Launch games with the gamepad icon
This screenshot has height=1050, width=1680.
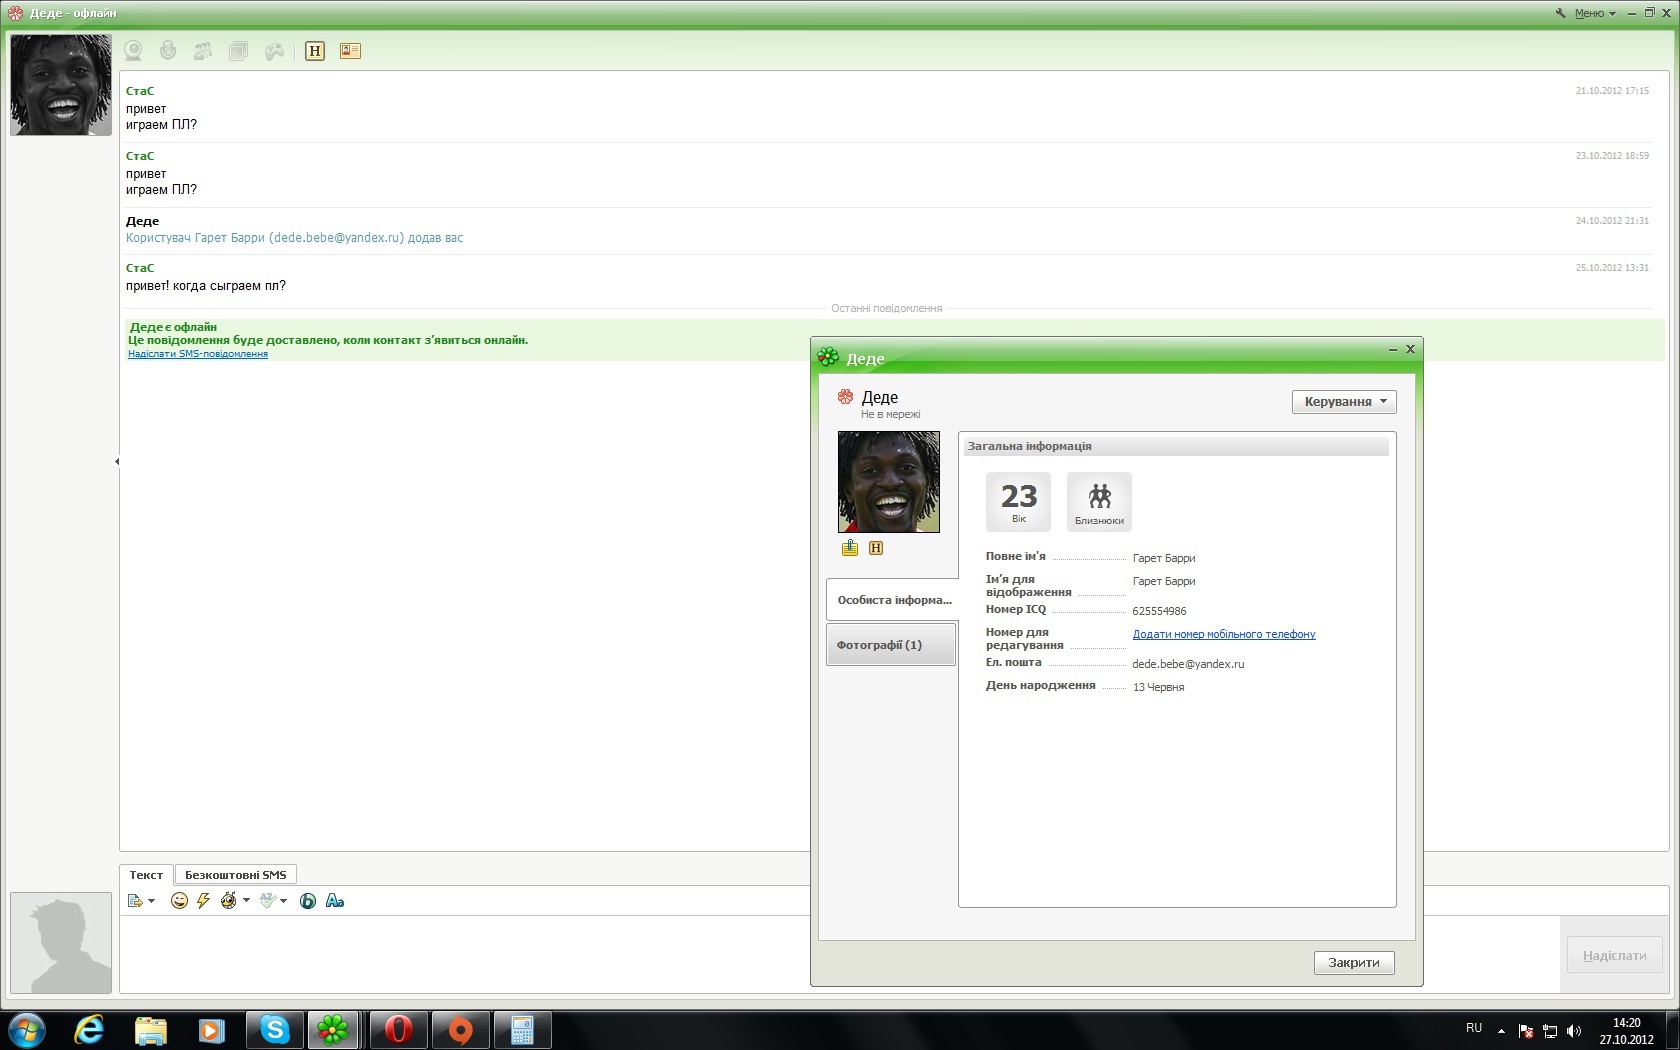(274, 51)
